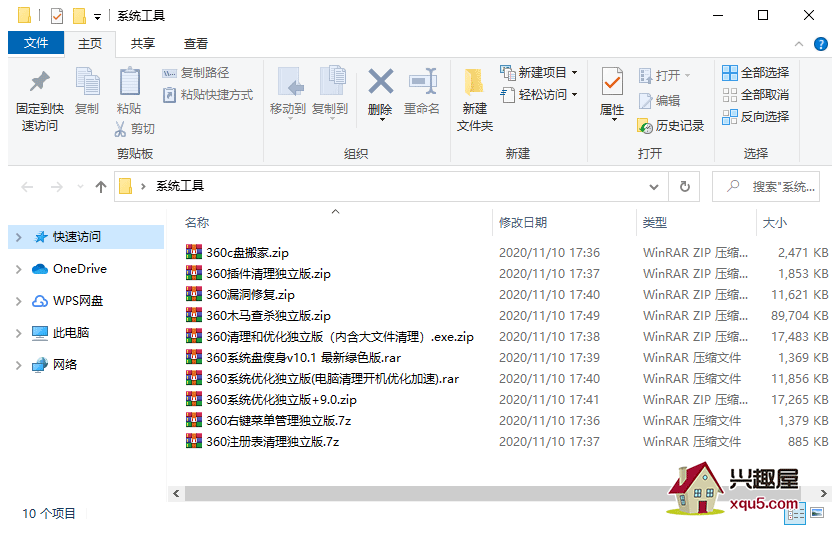840x533 pixels.
Task: Open the address bar history dropdown
Action: coord(654,187)
